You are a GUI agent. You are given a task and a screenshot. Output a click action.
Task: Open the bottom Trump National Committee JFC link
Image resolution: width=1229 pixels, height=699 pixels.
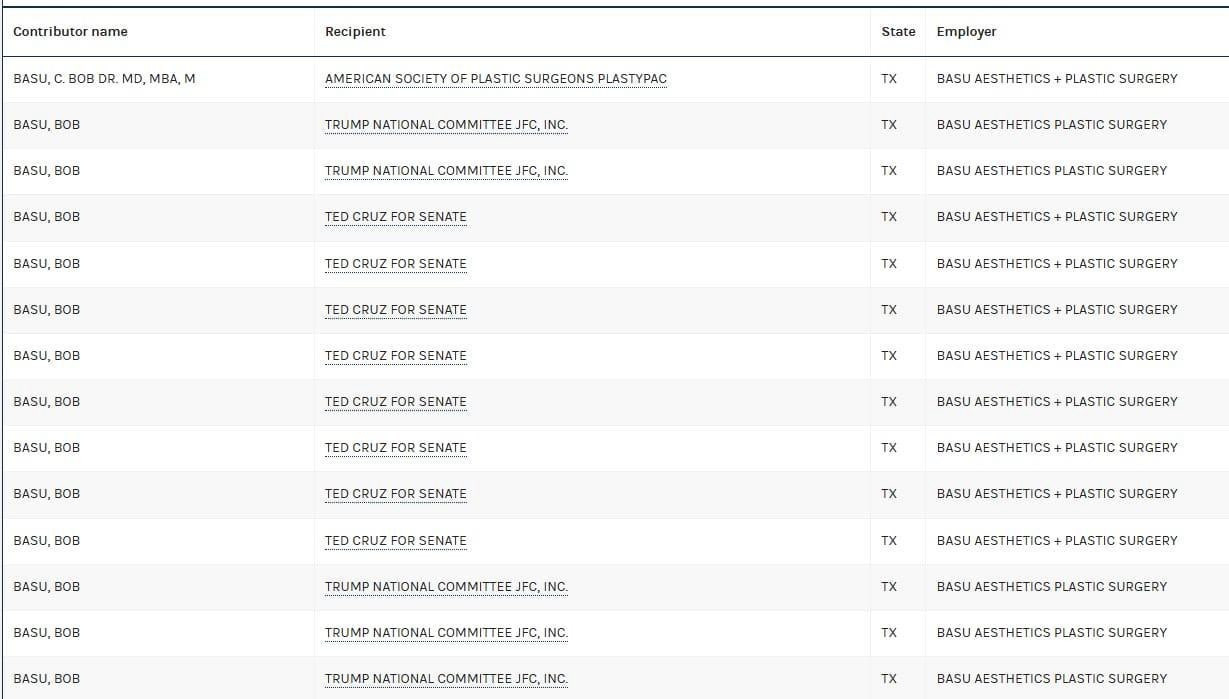click(446, 678)
